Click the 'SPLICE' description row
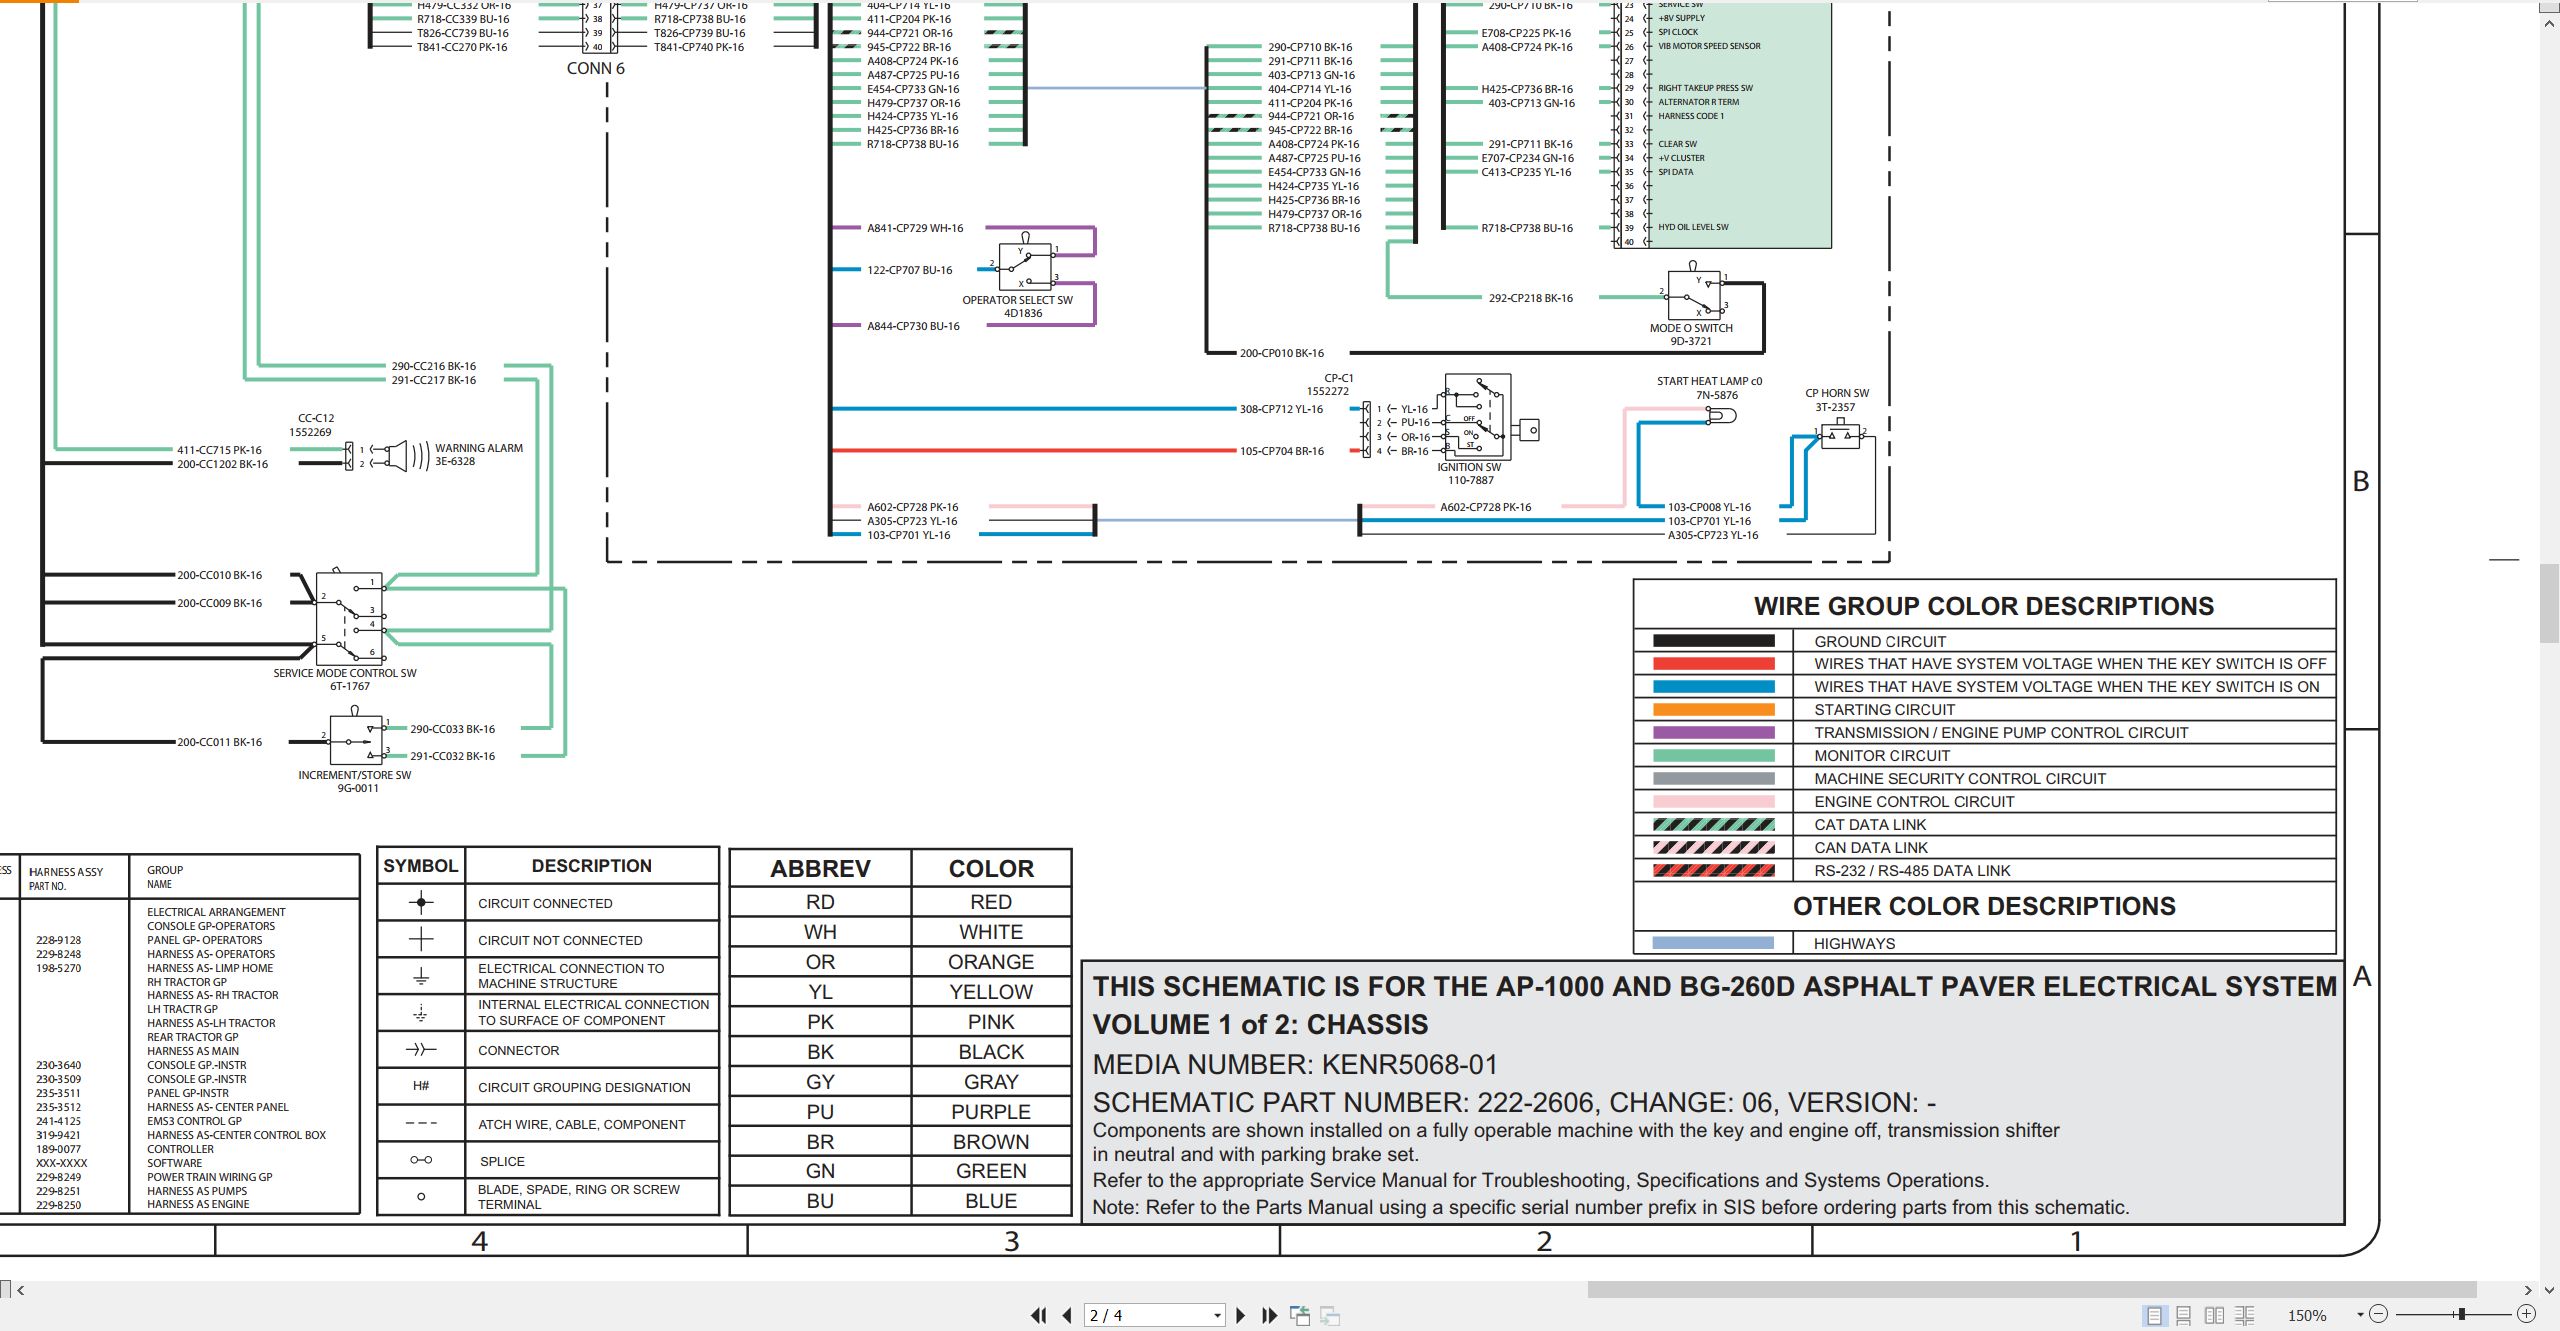 pos(502,1161)
